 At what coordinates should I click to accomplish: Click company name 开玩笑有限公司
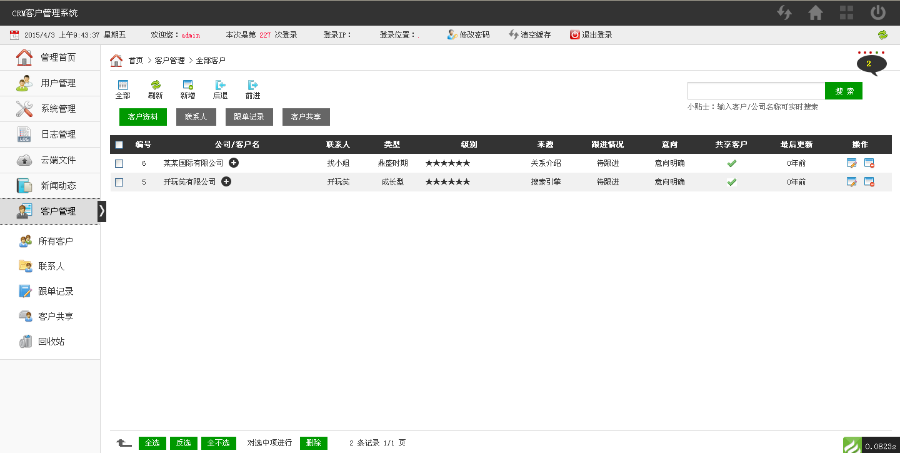pyautogui.click(x=190, y=181)
